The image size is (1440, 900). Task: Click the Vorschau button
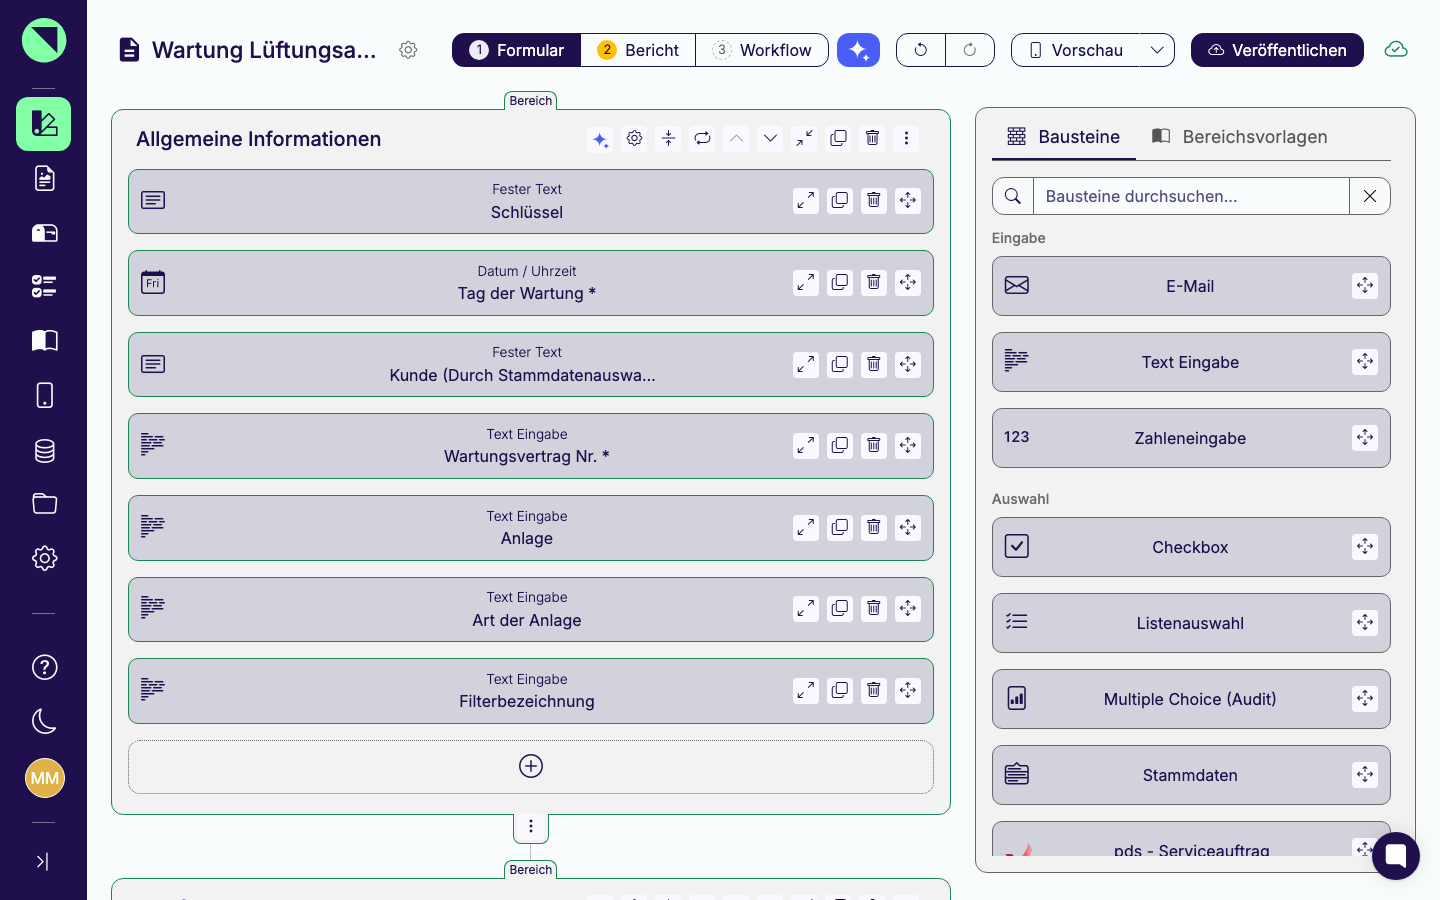click(1075, 50)
